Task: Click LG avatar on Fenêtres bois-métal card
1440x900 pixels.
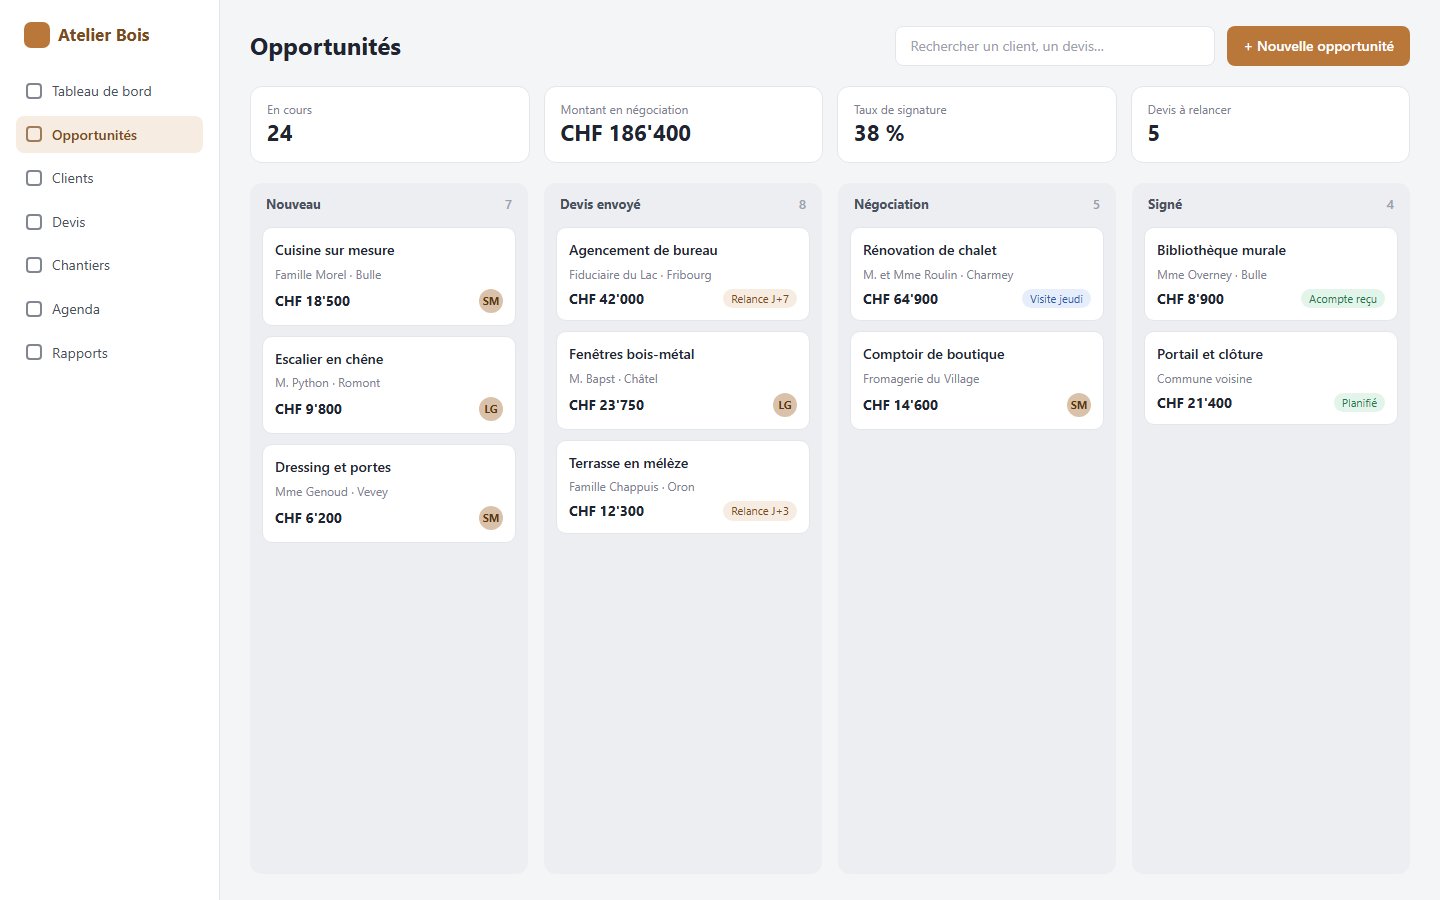Action: (785, 405)
